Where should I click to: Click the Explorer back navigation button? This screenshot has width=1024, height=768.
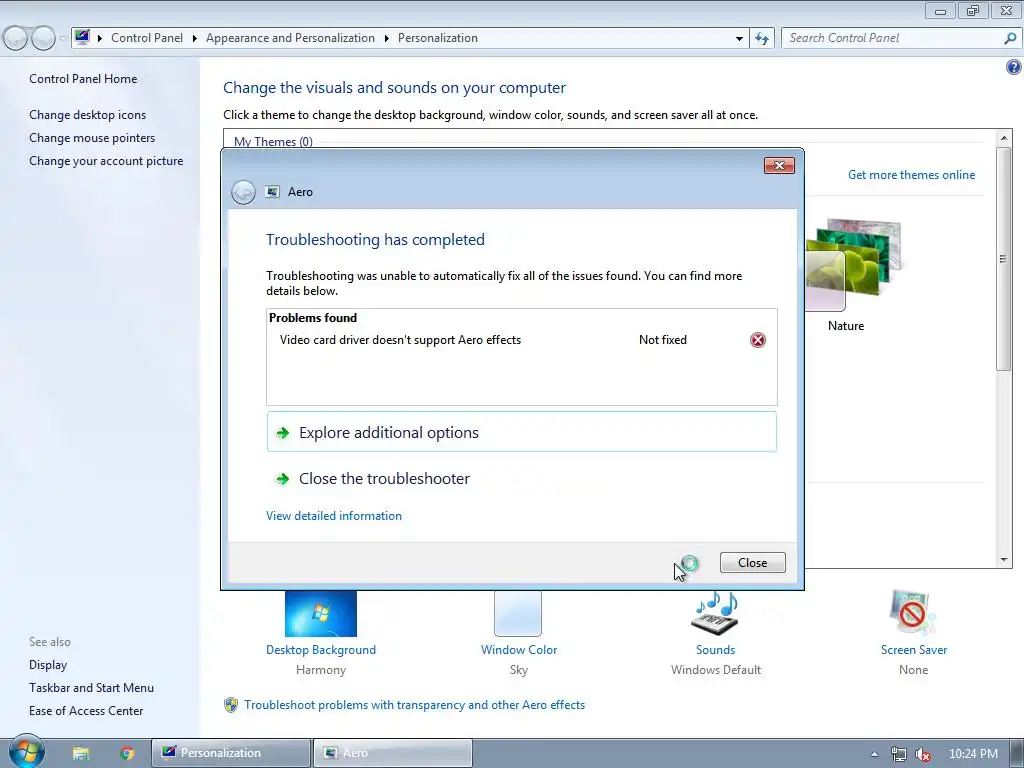coord(16,39)
